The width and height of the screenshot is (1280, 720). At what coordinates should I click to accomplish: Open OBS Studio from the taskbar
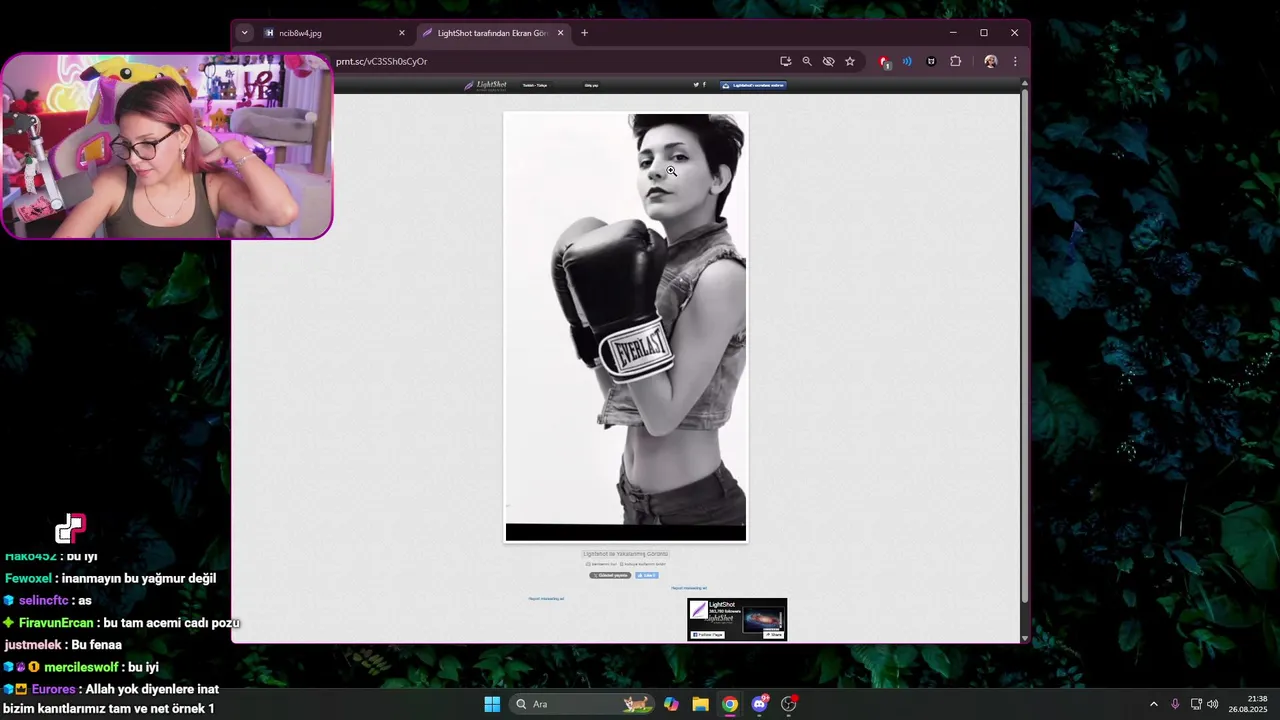tap(789, 704)
